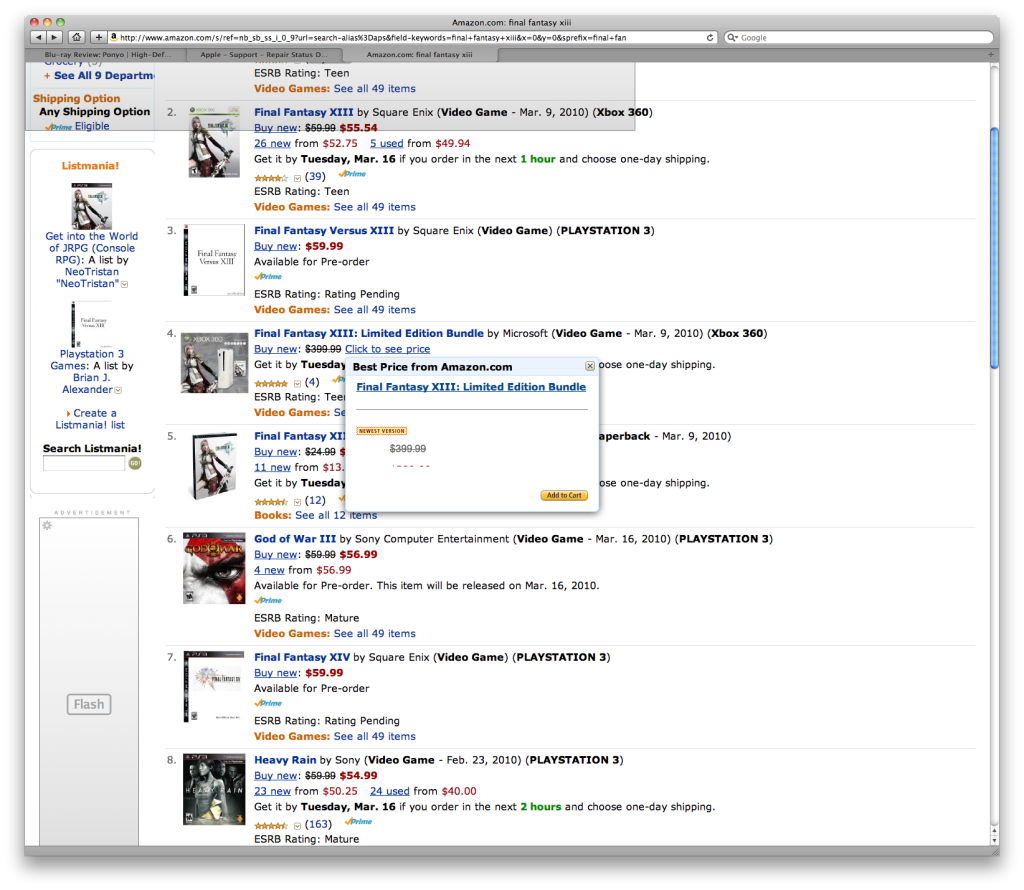Expand the Brian J. Alexander profile dropdown arrow
The height and width of the screenshot is (890, 1024).
[x=118, y=390]
